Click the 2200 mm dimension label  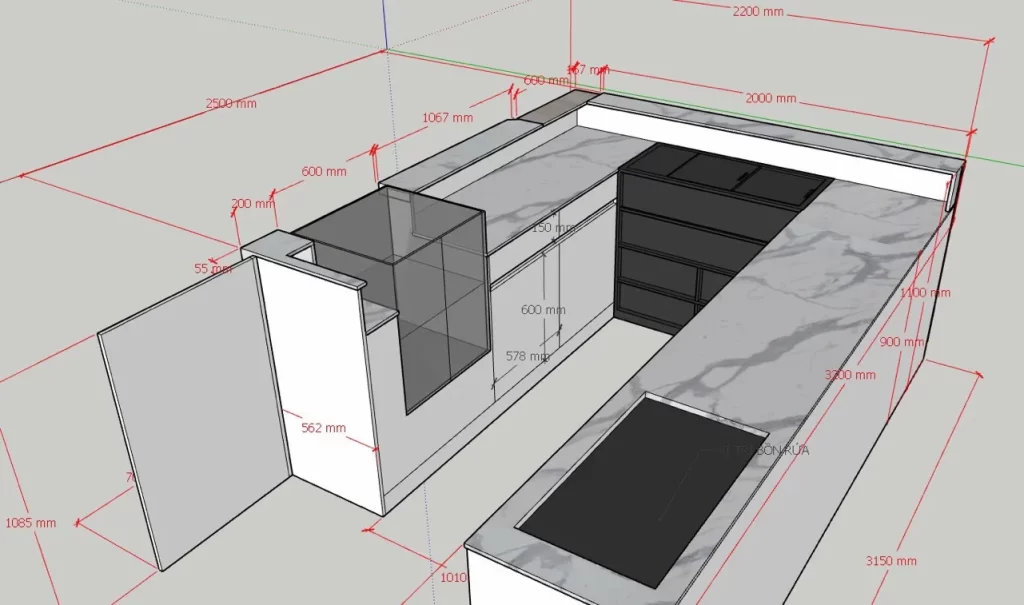click(758, 13)
